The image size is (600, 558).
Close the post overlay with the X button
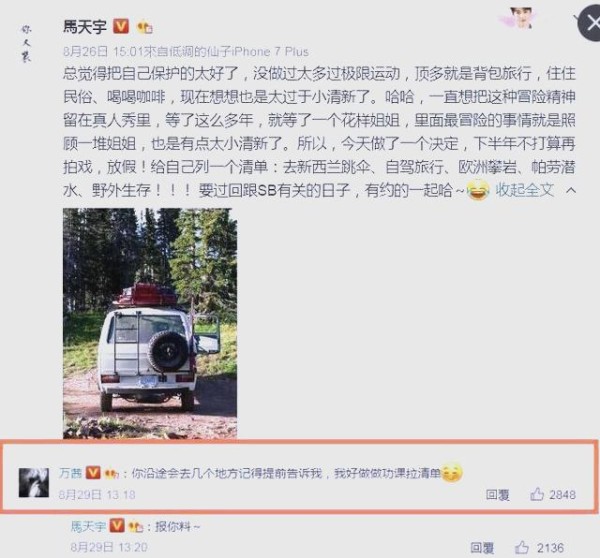(591, 24)
